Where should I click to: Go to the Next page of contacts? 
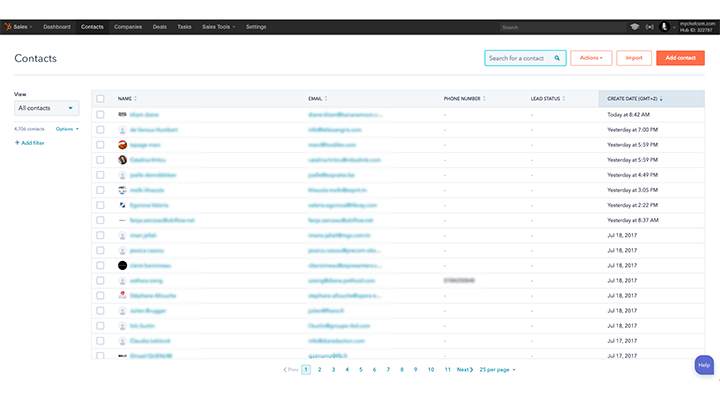point(465,370)
